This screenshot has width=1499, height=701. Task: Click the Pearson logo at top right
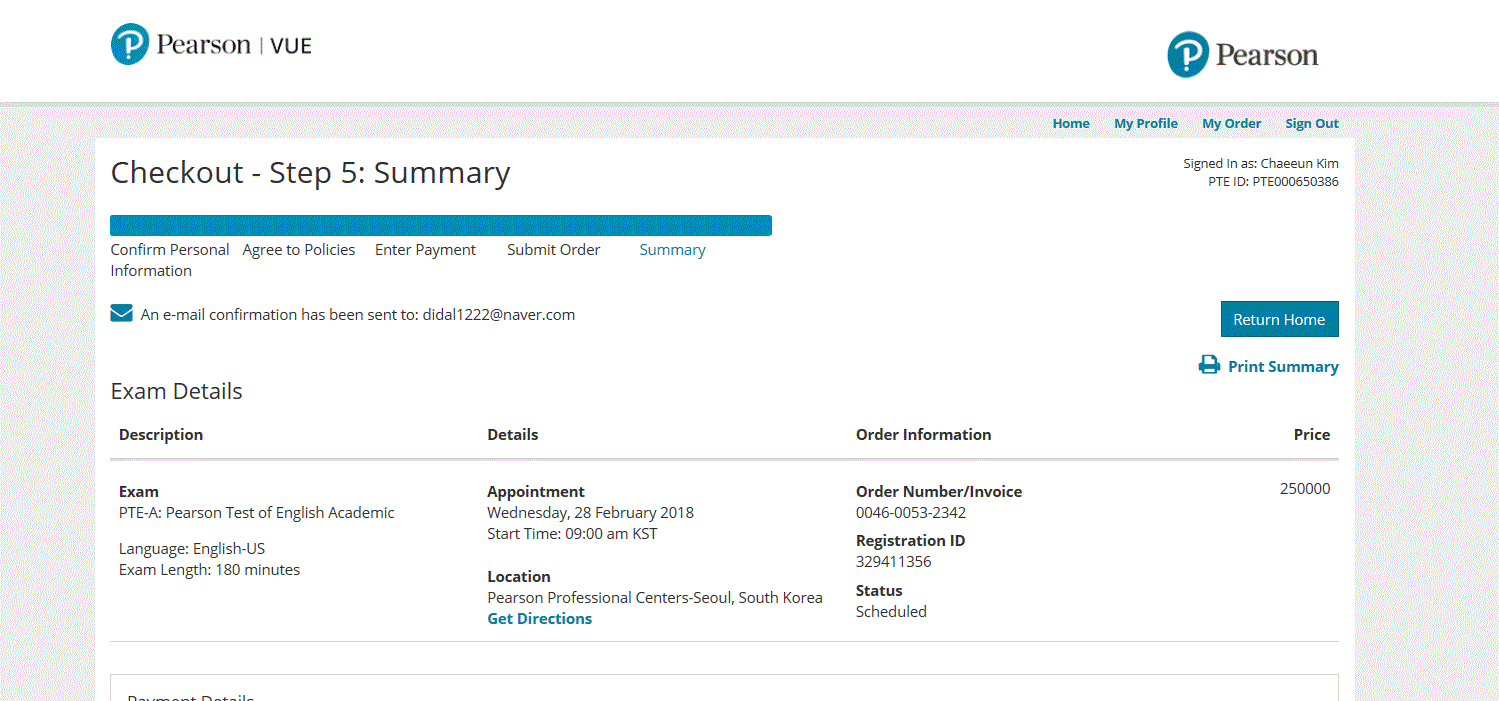[1242, 55]
